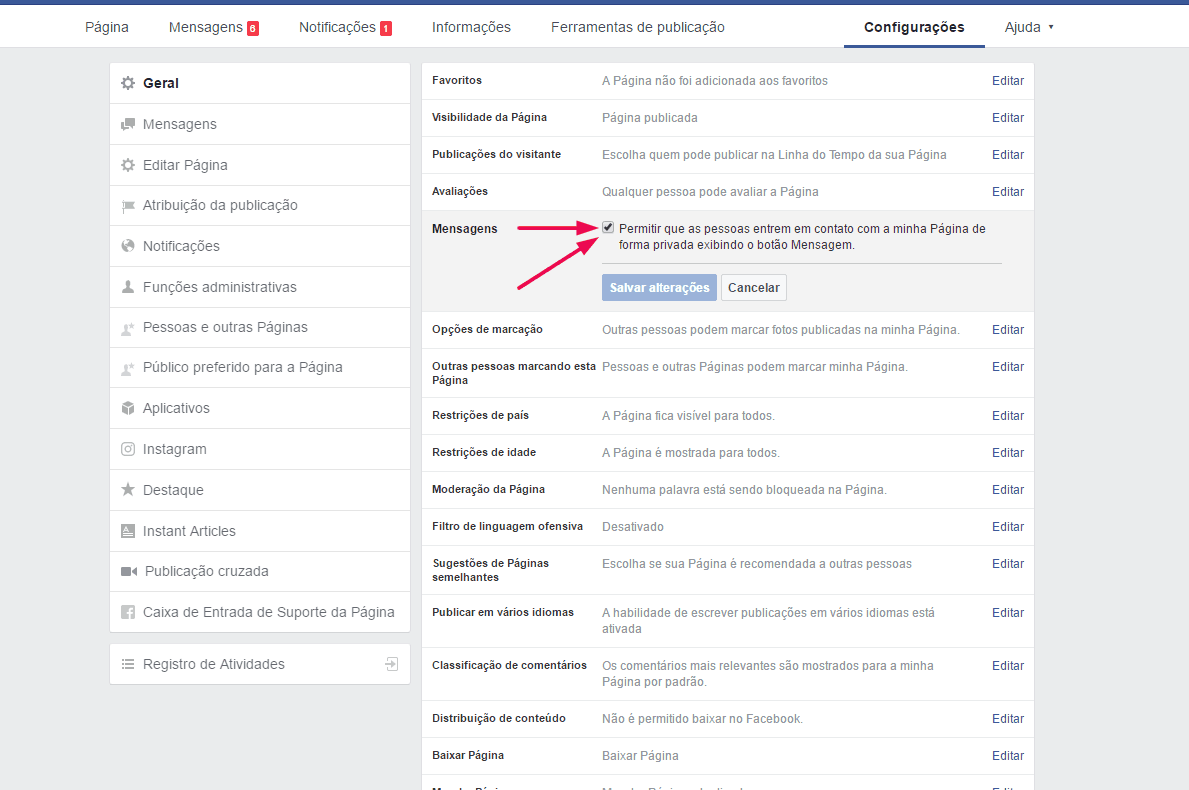Click the flag icon for Atribuição da publicação
Viewport: 1189px width, 790px height.
pos(128,206)
